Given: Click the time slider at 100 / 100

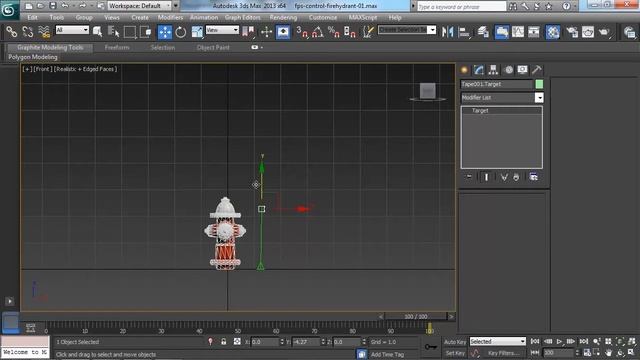Looking at the screenshot, I should (416, 316).
